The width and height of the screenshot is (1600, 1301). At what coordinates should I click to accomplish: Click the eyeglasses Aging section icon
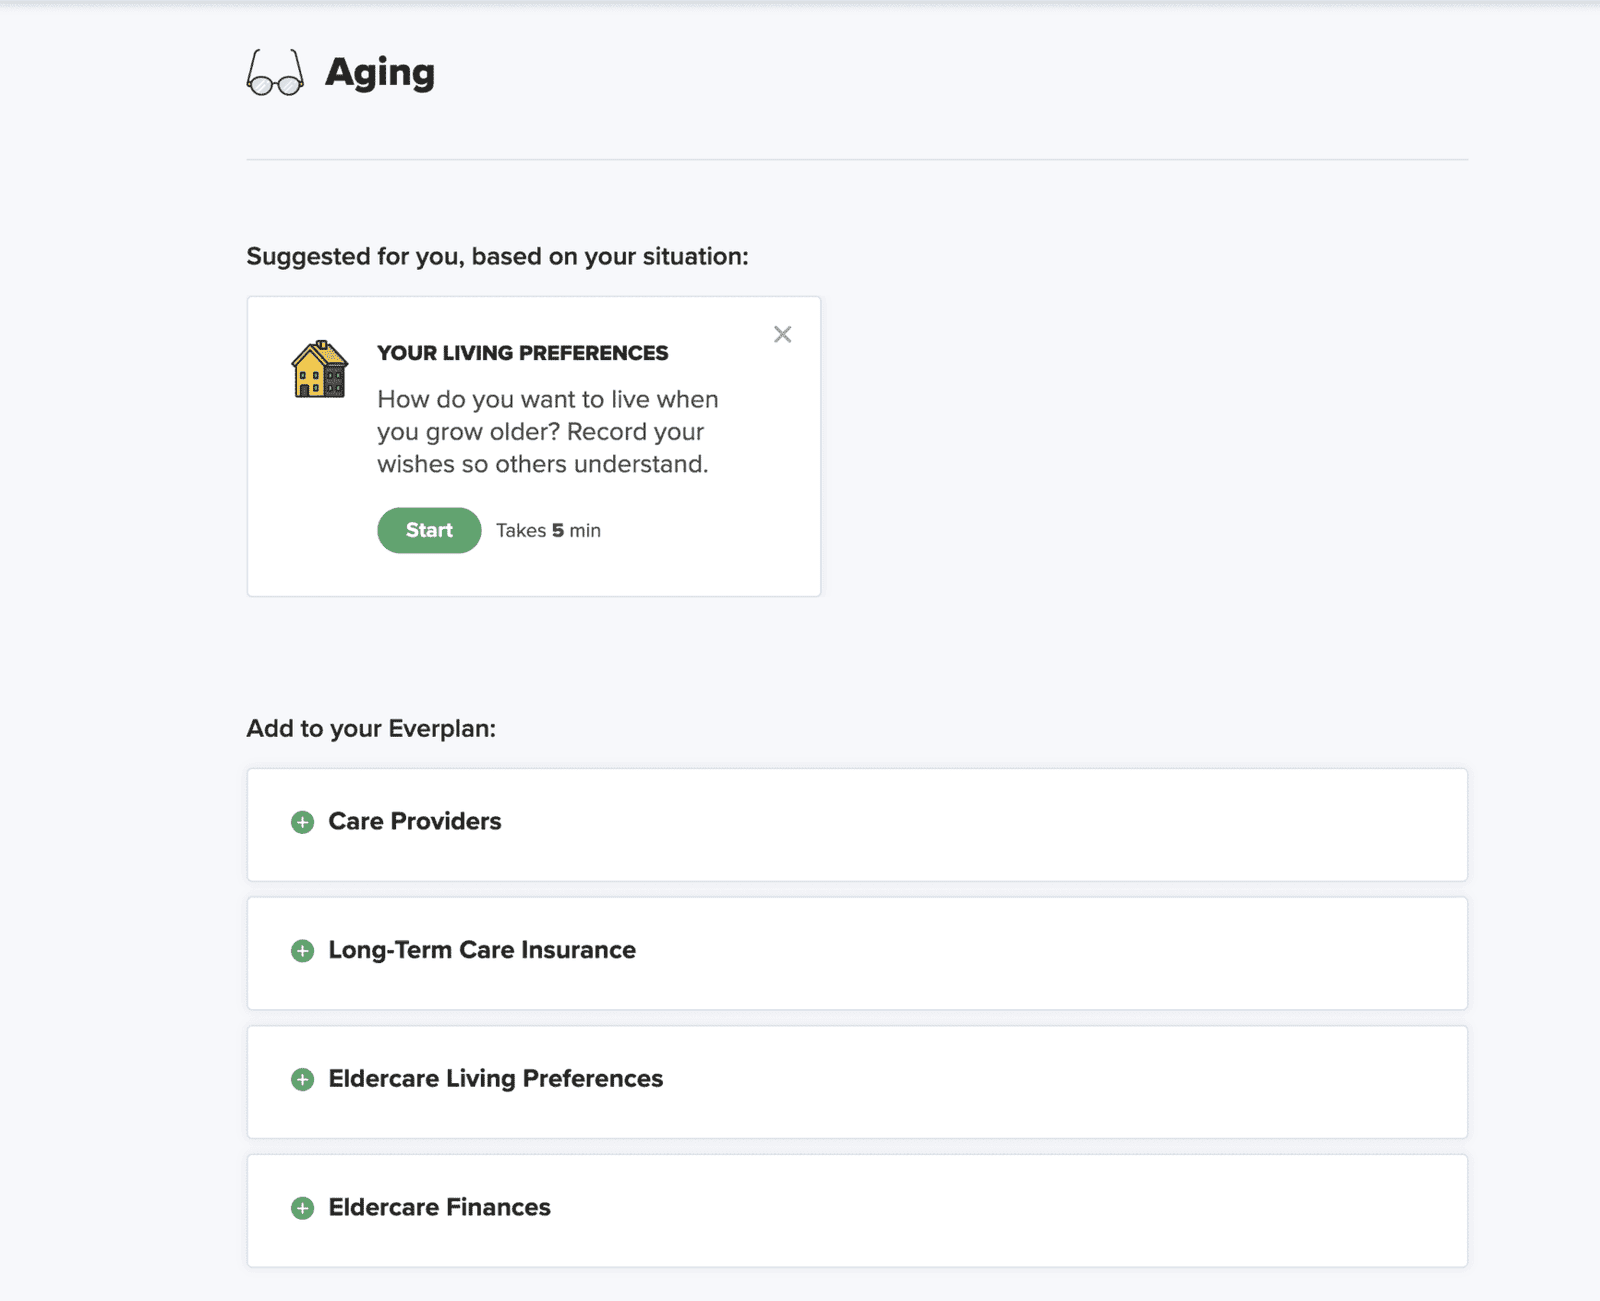(x=275, y=72)
